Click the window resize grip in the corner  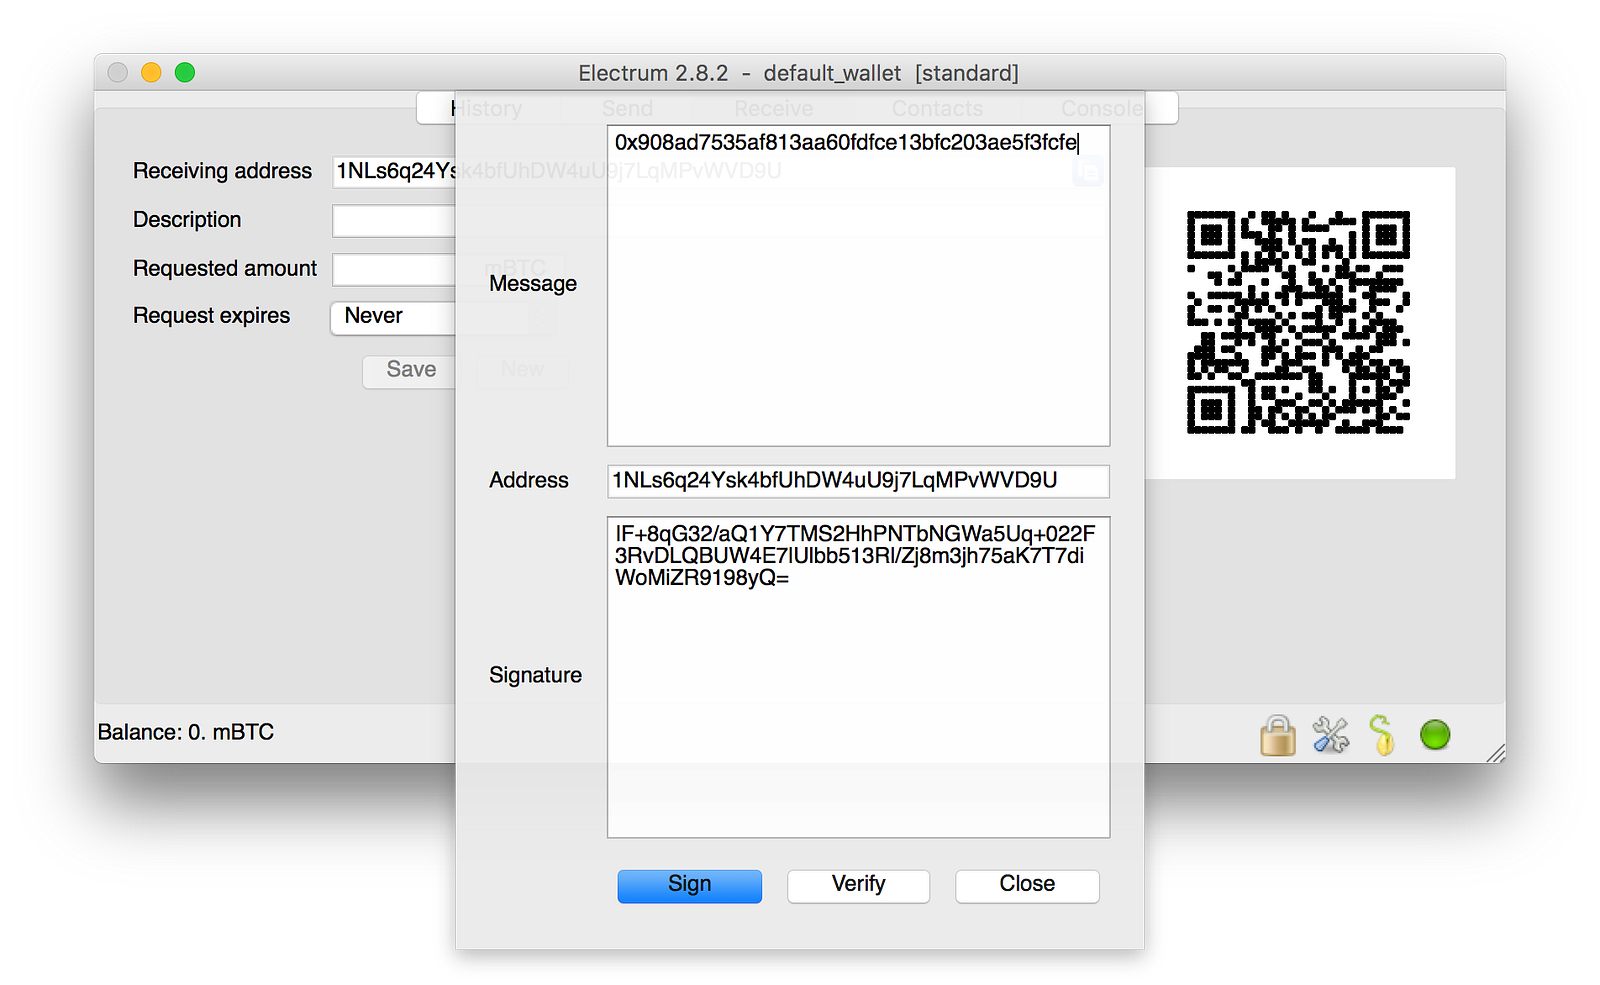(x=1495, y=753)
